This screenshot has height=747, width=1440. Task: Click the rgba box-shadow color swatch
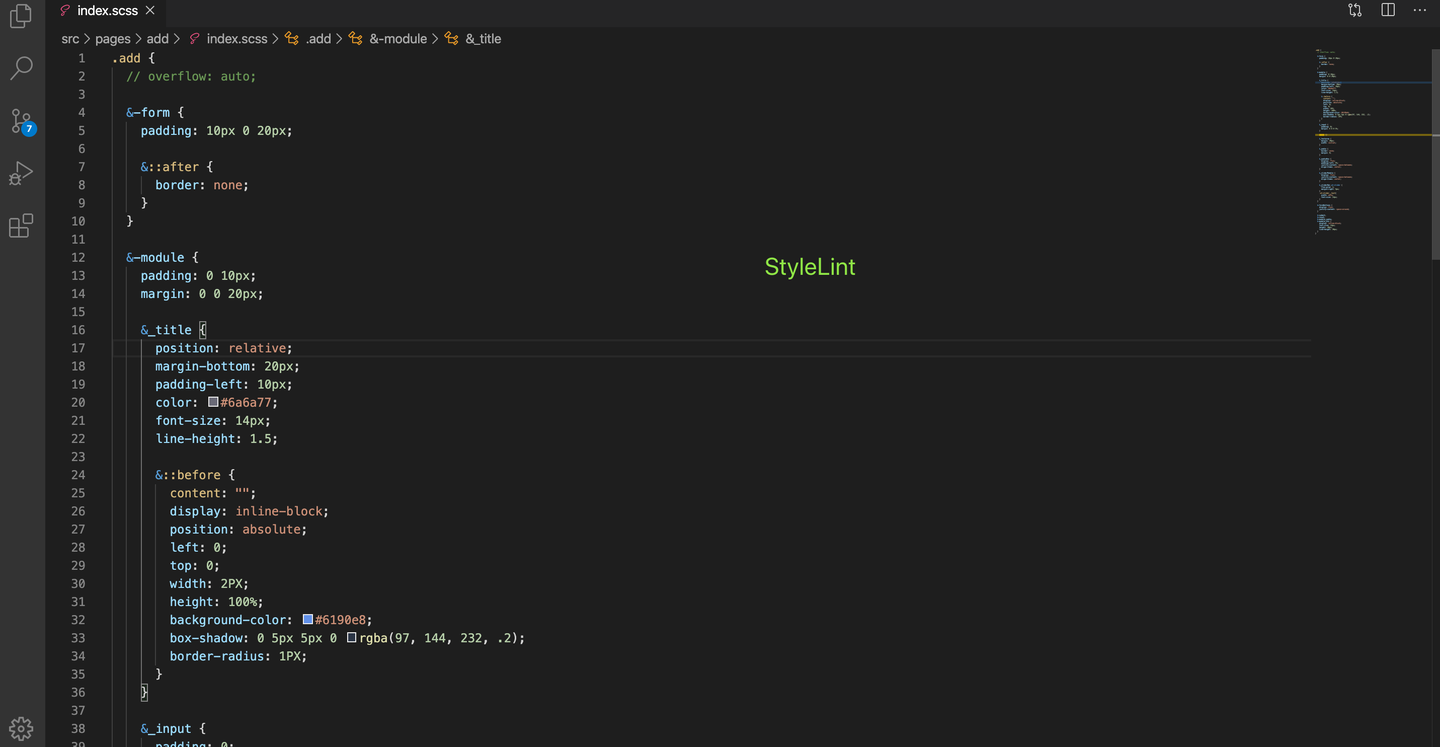(352, 638)
